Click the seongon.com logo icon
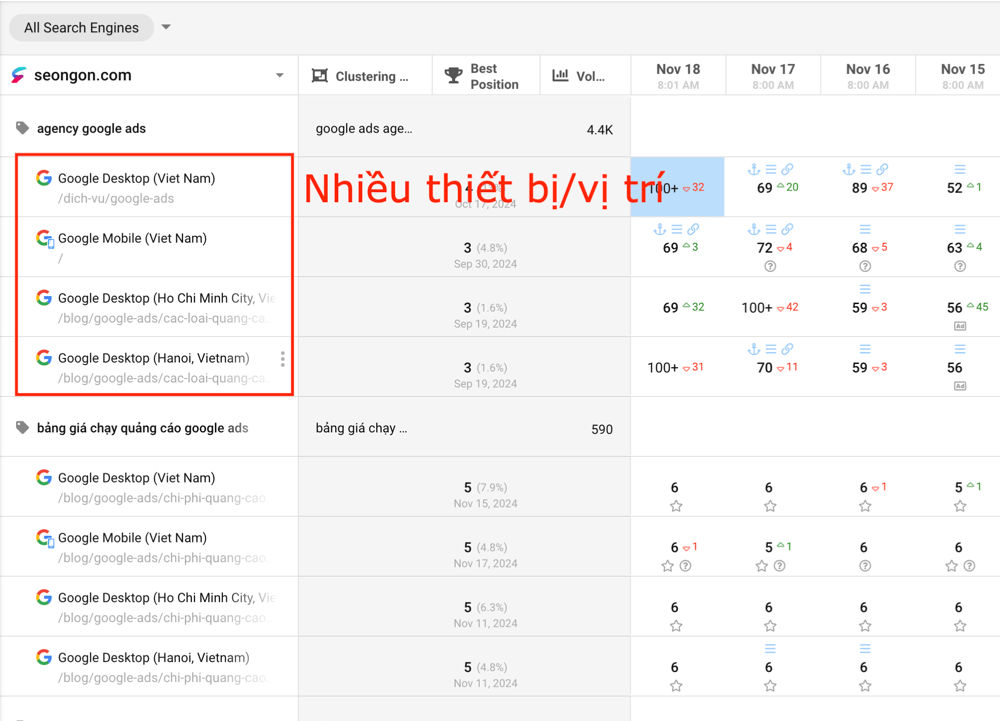Viewport: 1001px width, 721px height. (19, 75)
